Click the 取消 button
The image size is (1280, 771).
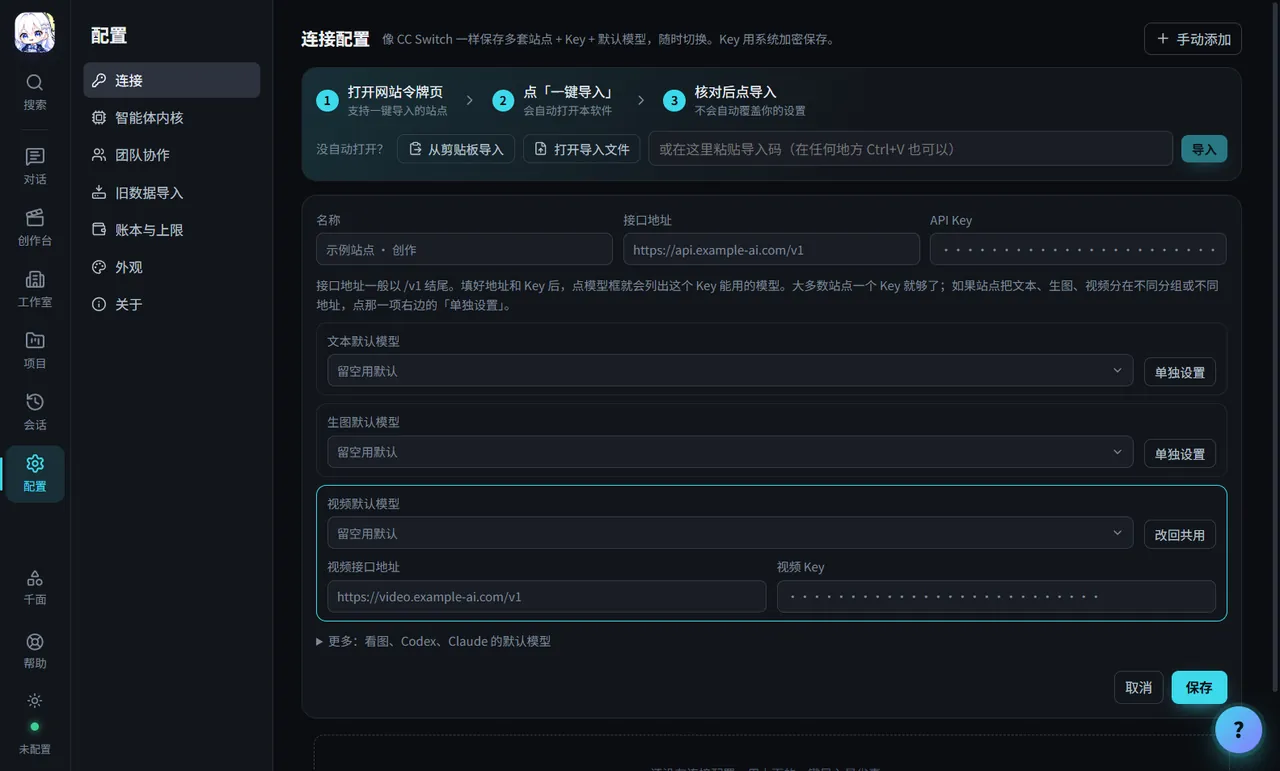click(x=1138, y=687)
